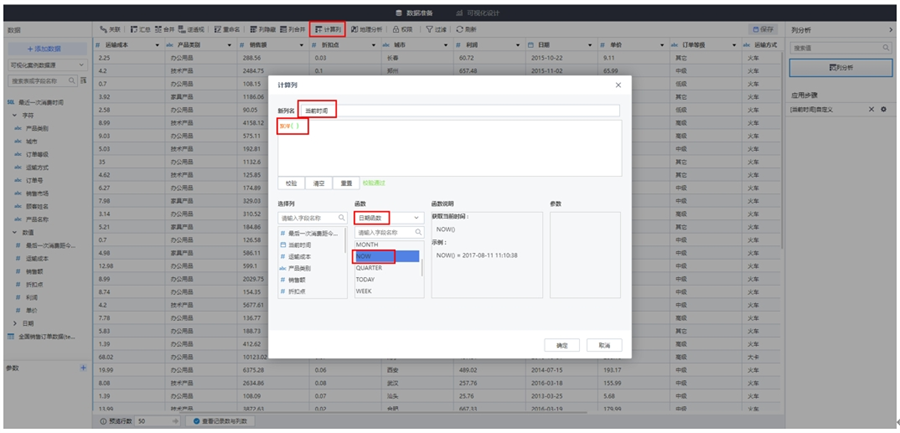Click the 列隐藏 (hide column) toolbar icon
900x433 pixels.
[262, 30]
